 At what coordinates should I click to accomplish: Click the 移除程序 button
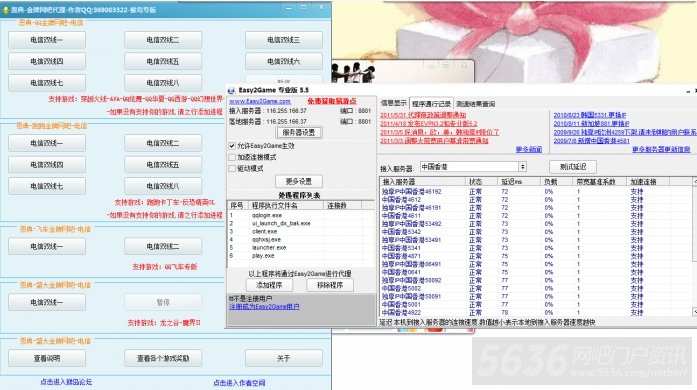[x=330, y=285]
